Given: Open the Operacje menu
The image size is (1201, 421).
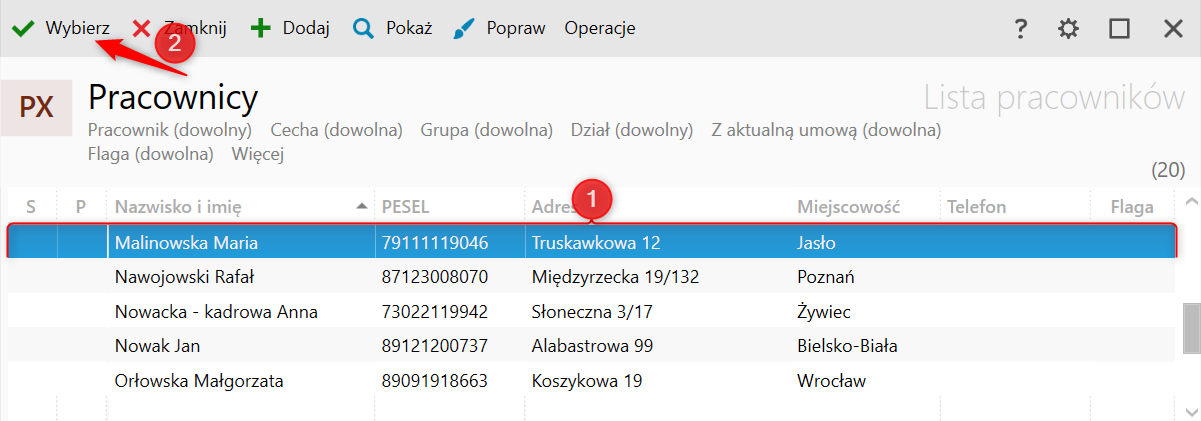Looking at the screenshot, I should pyautogui.click(x=599, y=29).
